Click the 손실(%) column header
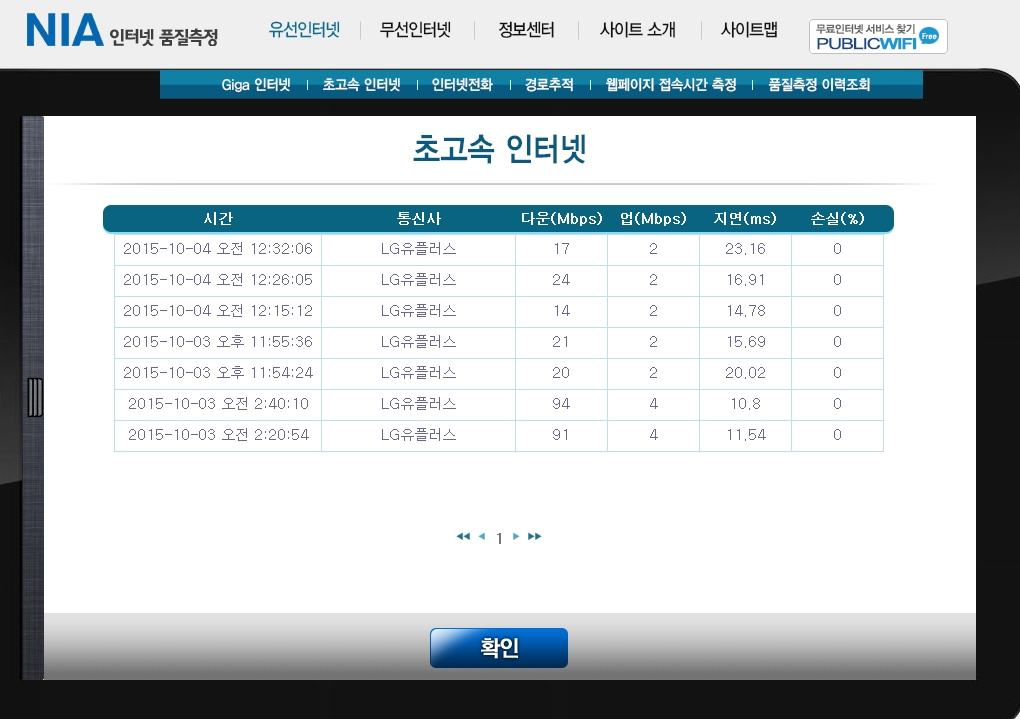The height and width of the screenshot is (719, 1020). pyautogui.click(x=837, y=219)
